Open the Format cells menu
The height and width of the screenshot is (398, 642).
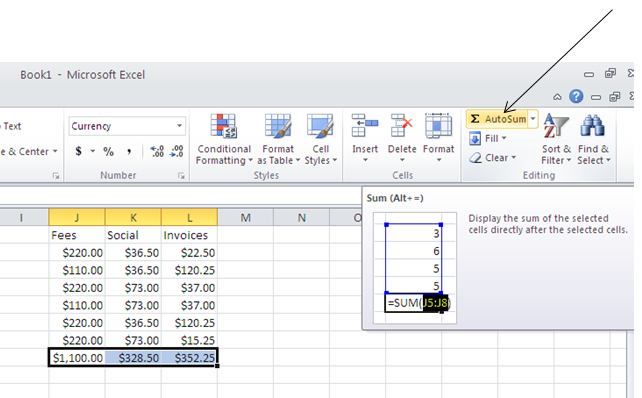tap(439, 138)
